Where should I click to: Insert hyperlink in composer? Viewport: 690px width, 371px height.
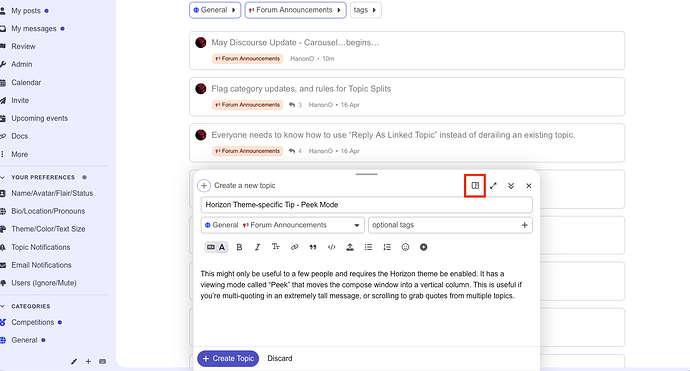pos(294,247)
